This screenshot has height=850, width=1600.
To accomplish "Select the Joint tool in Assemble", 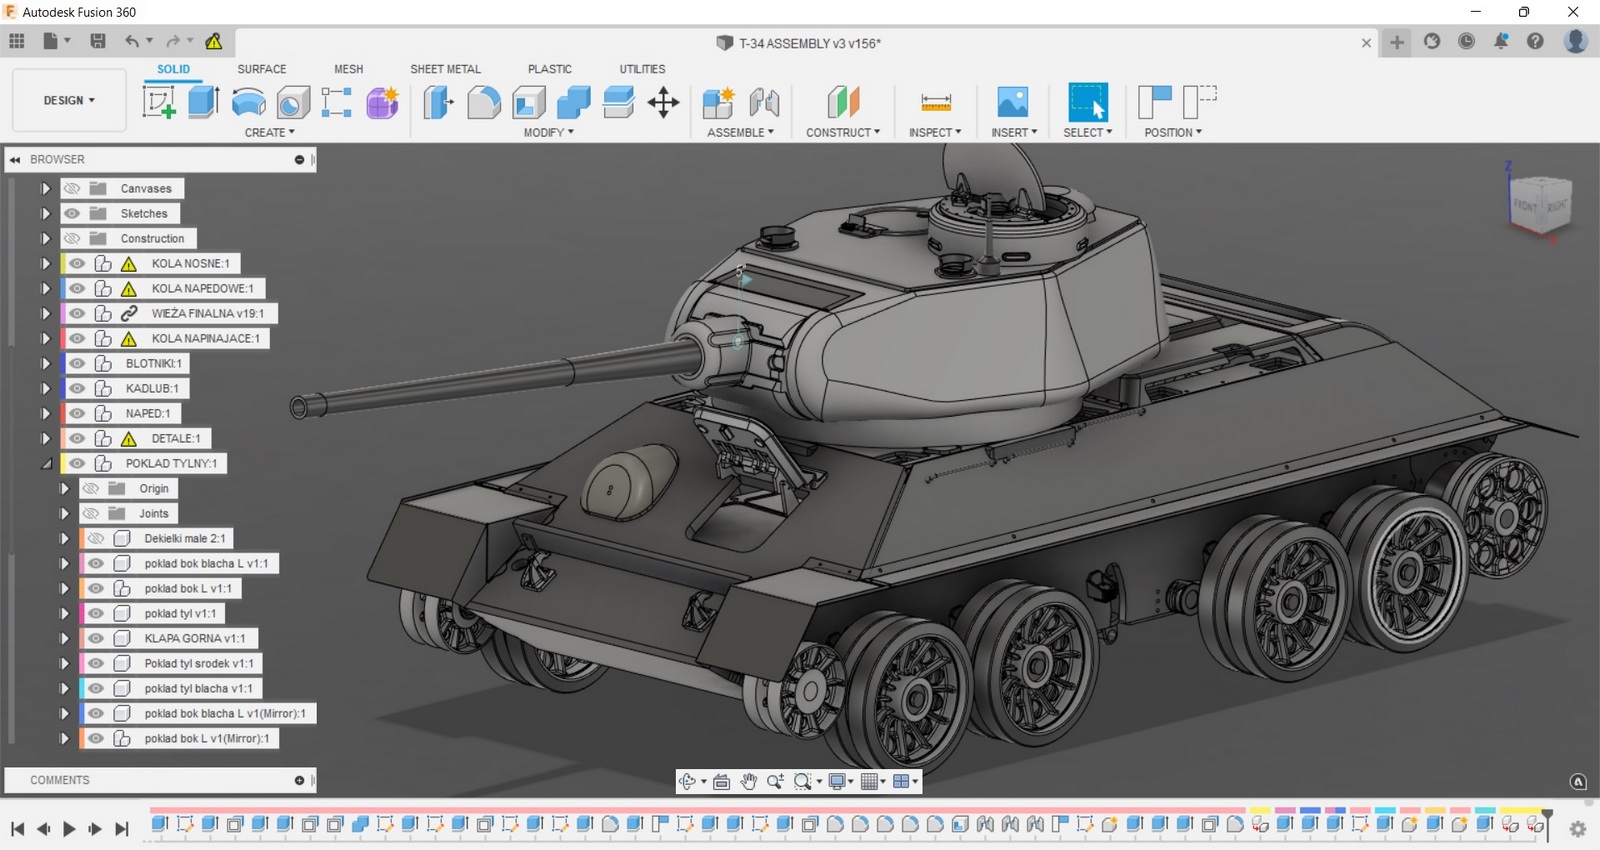I will click(x=764, y=102).
